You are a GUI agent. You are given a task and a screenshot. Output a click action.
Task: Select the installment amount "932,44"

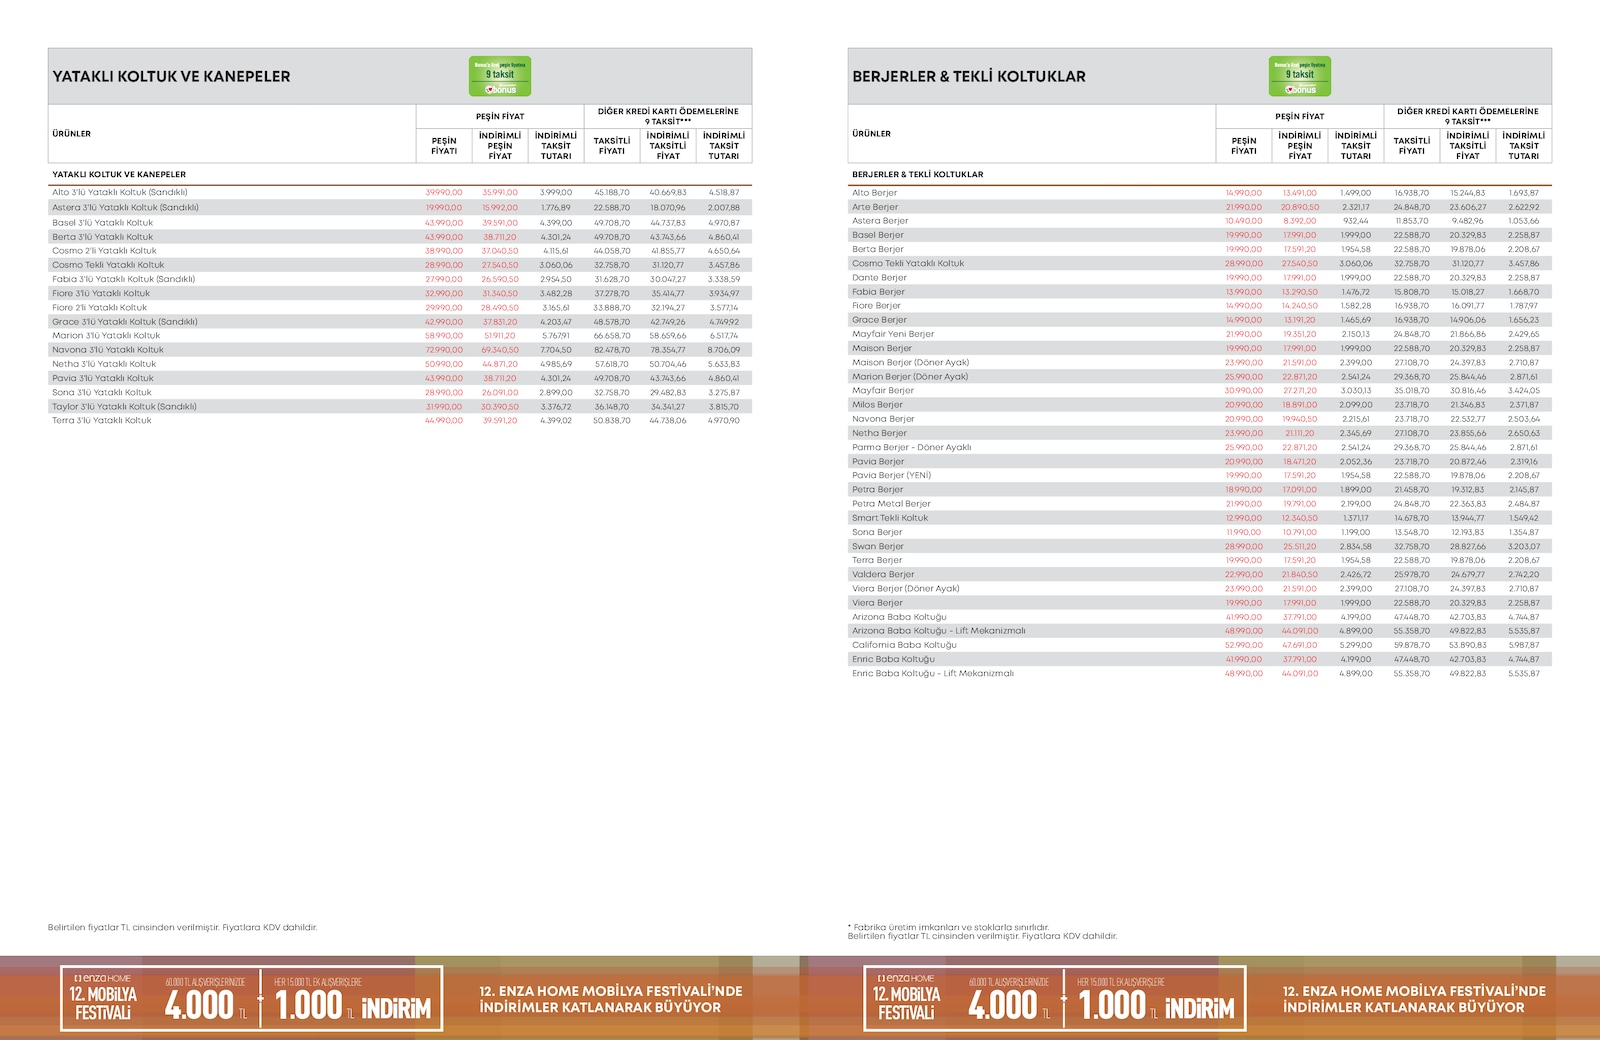coord(1356,221)
